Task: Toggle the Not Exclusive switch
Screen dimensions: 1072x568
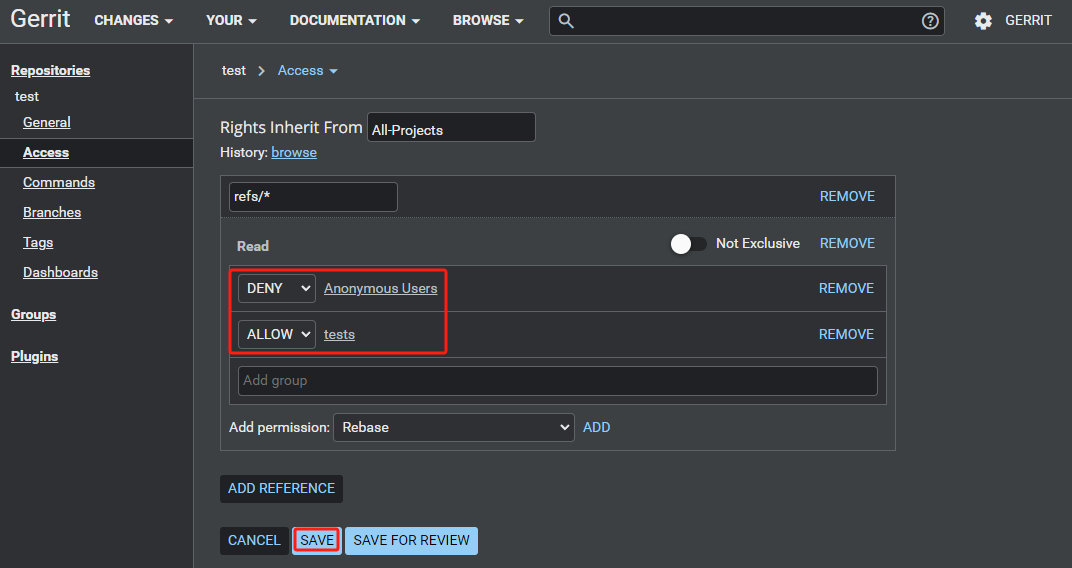Action: pos(688,244)
